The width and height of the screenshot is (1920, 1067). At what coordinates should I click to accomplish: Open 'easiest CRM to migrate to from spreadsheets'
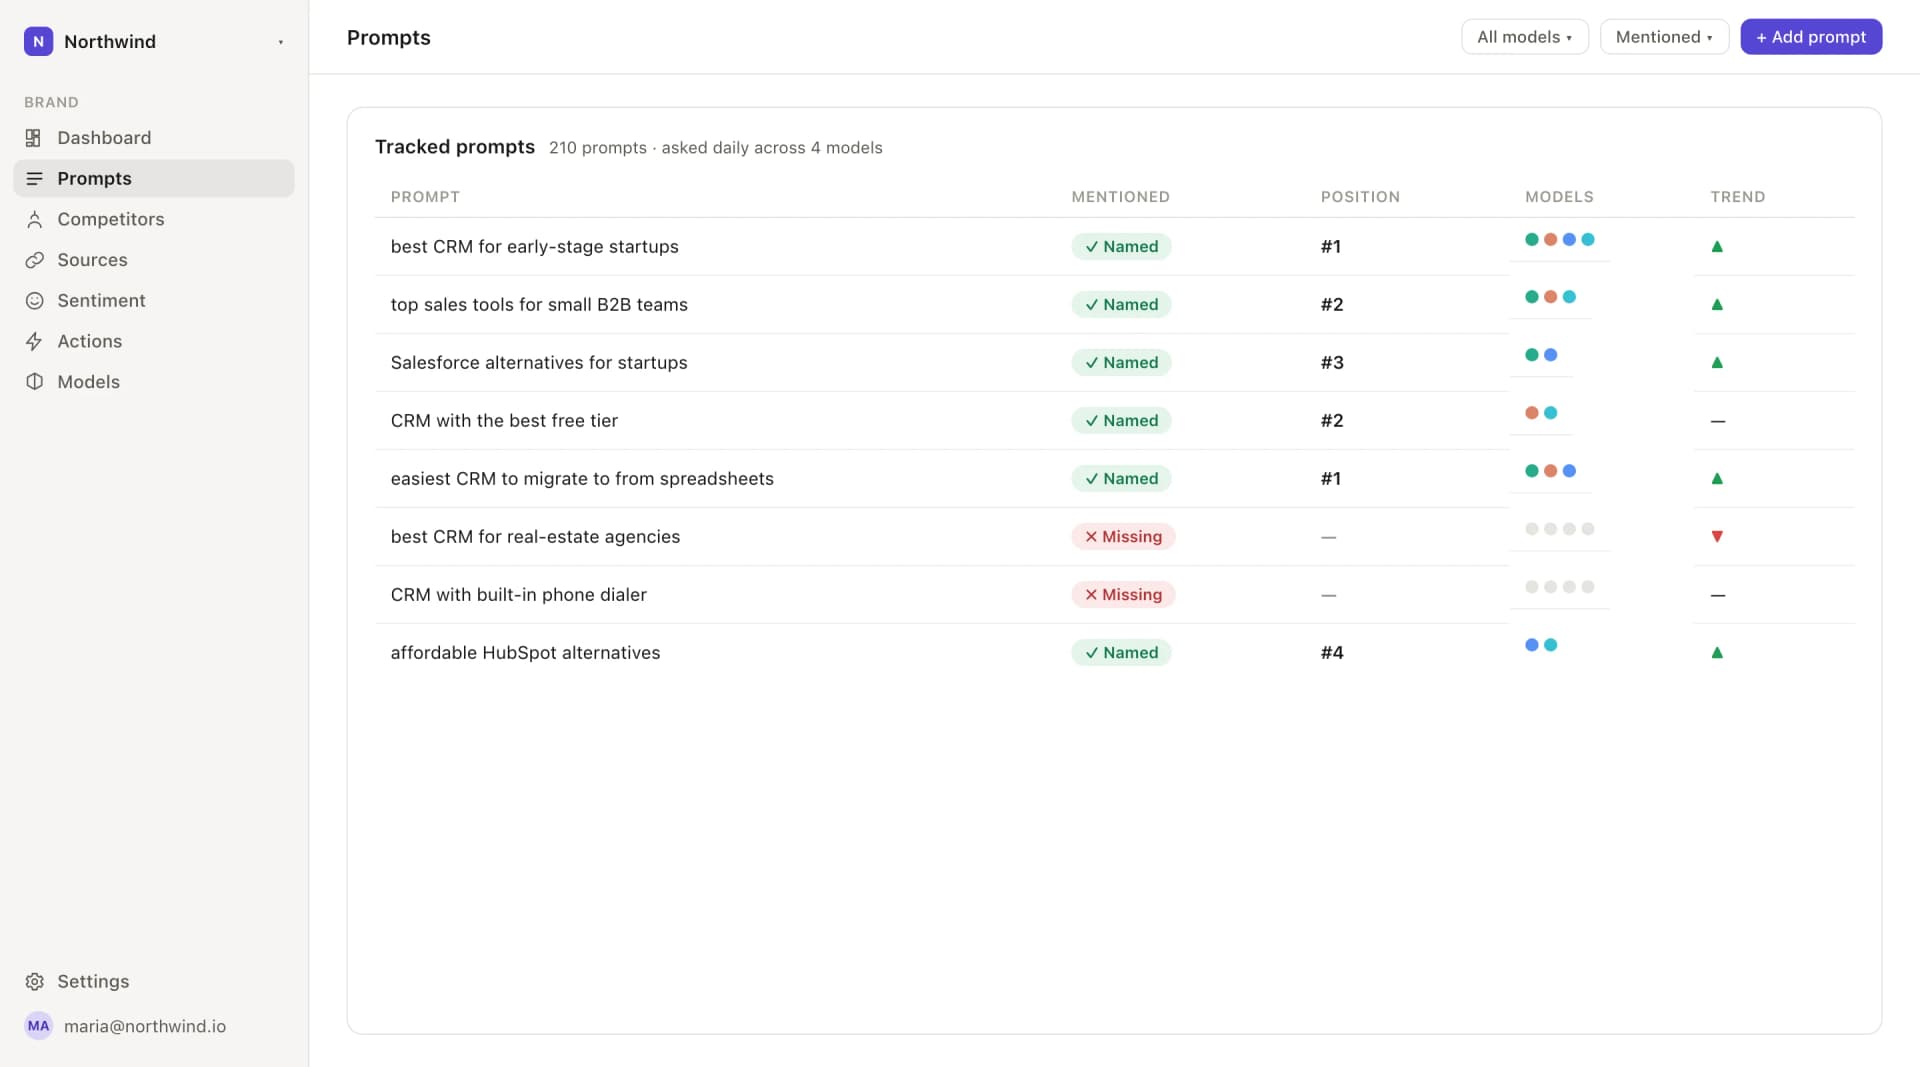pos(582,479)
